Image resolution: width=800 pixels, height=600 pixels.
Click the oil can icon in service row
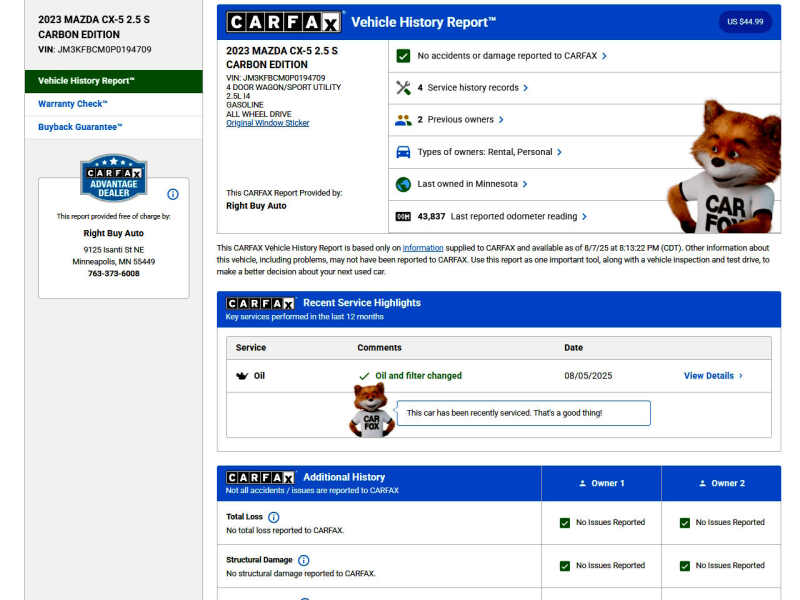tap(242, 376)
